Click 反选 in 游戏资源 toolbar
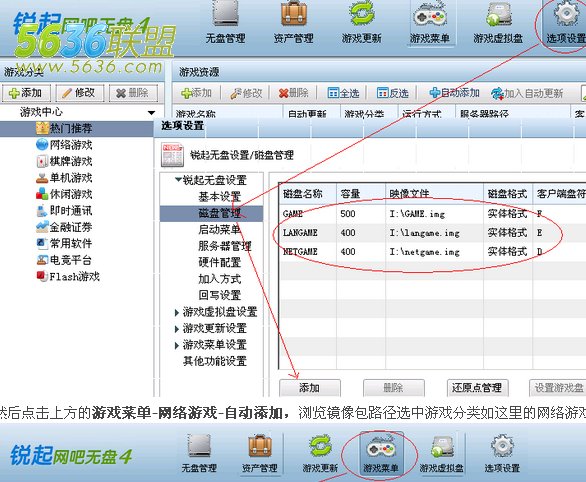 point(392,93)
